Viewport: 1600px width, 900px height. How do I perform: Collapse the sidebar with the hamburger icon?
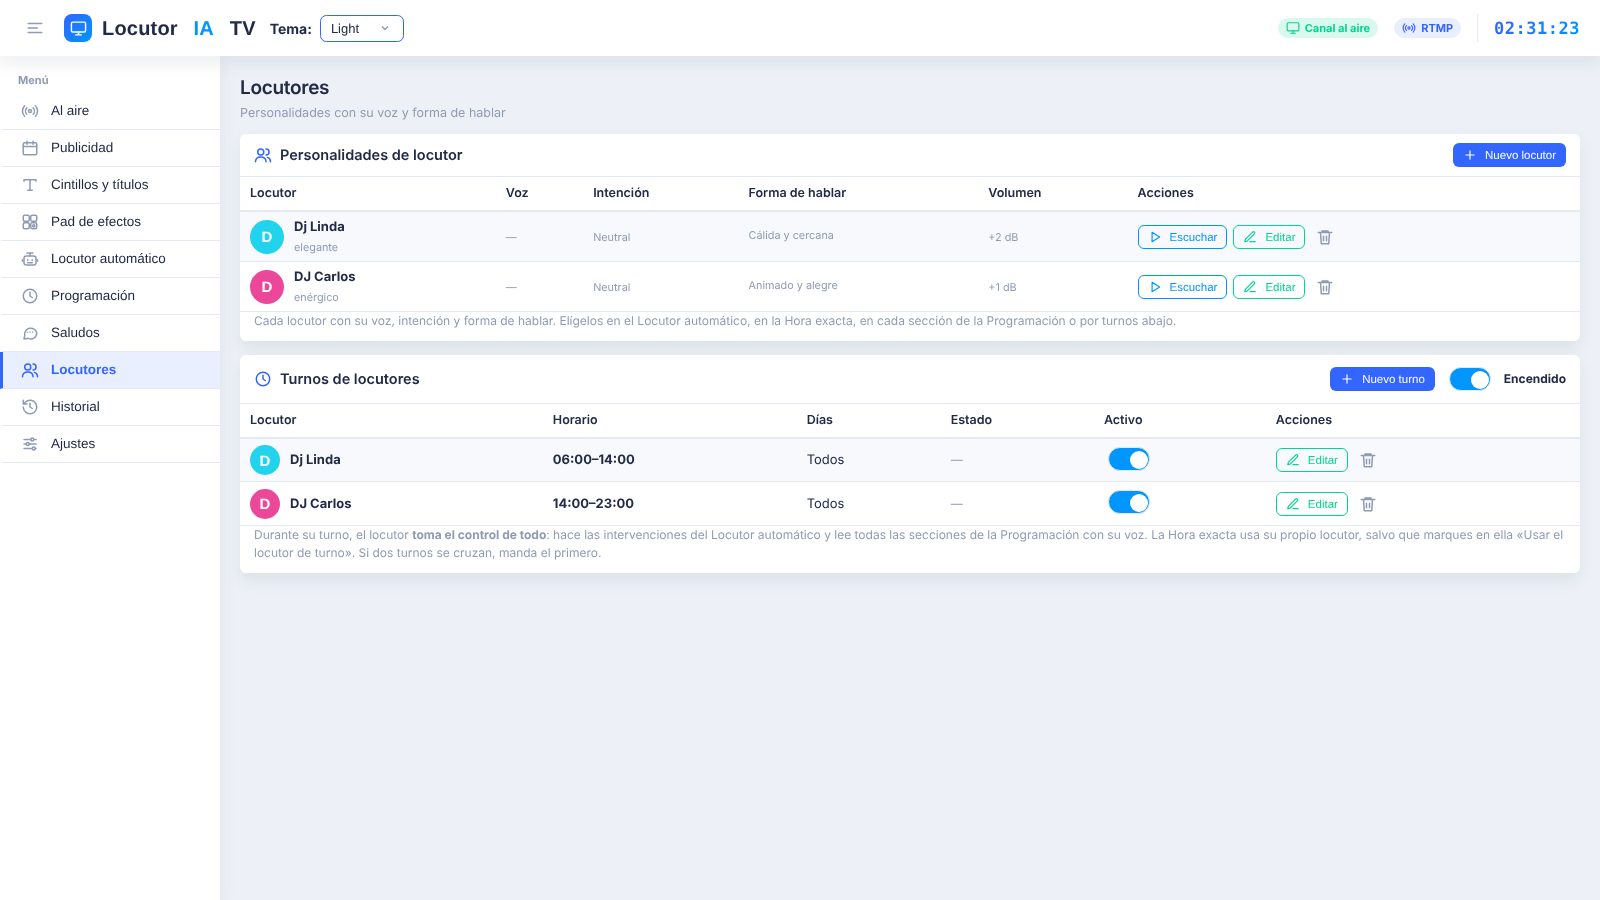[x=35, y=28]
